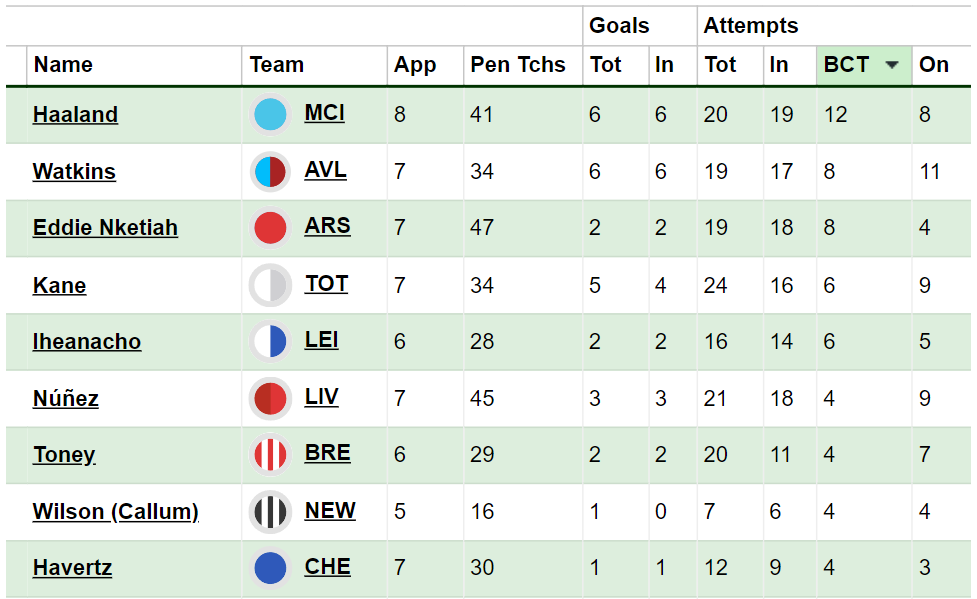Open the MCI team link
977x599 pixels.
(x=325, y=113)
